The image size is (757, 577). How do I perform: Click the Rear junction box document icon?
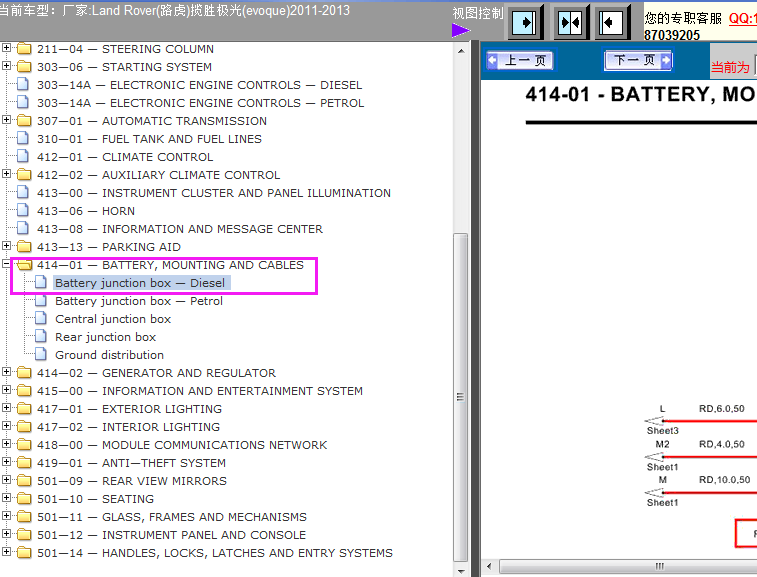tap(41, 336)
